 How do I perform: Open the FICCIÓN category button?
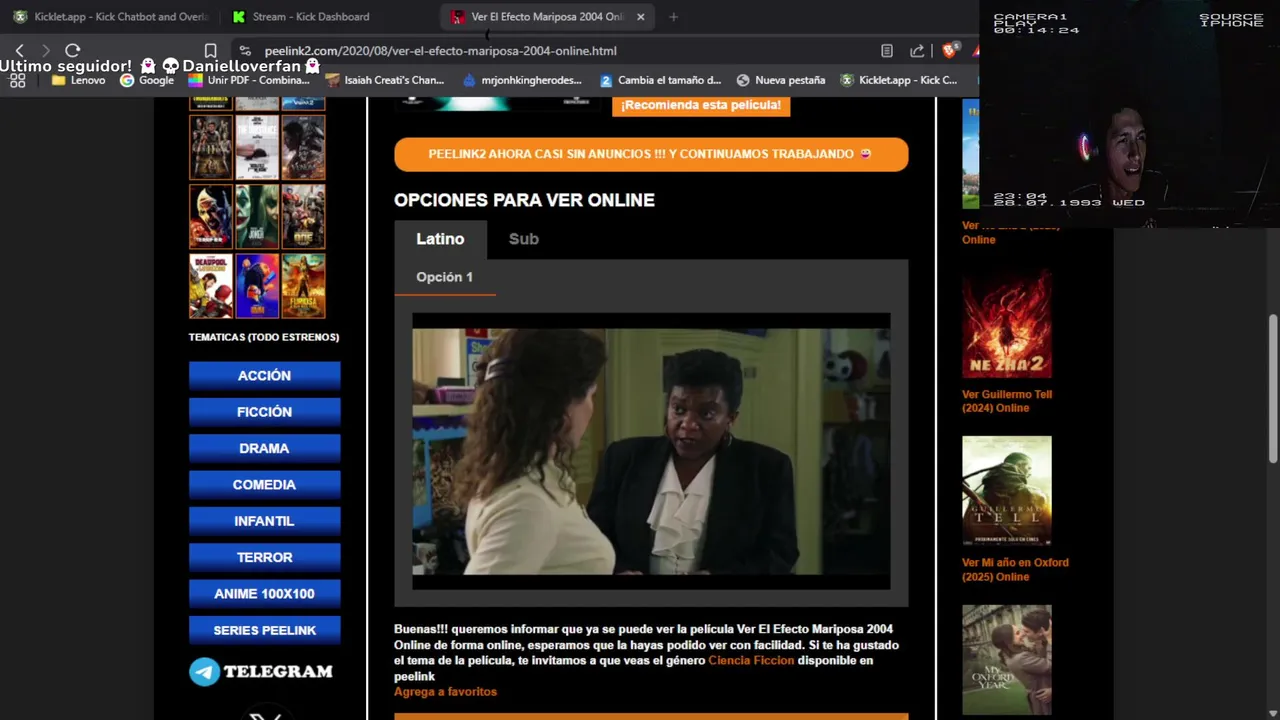tap(264, 412)
